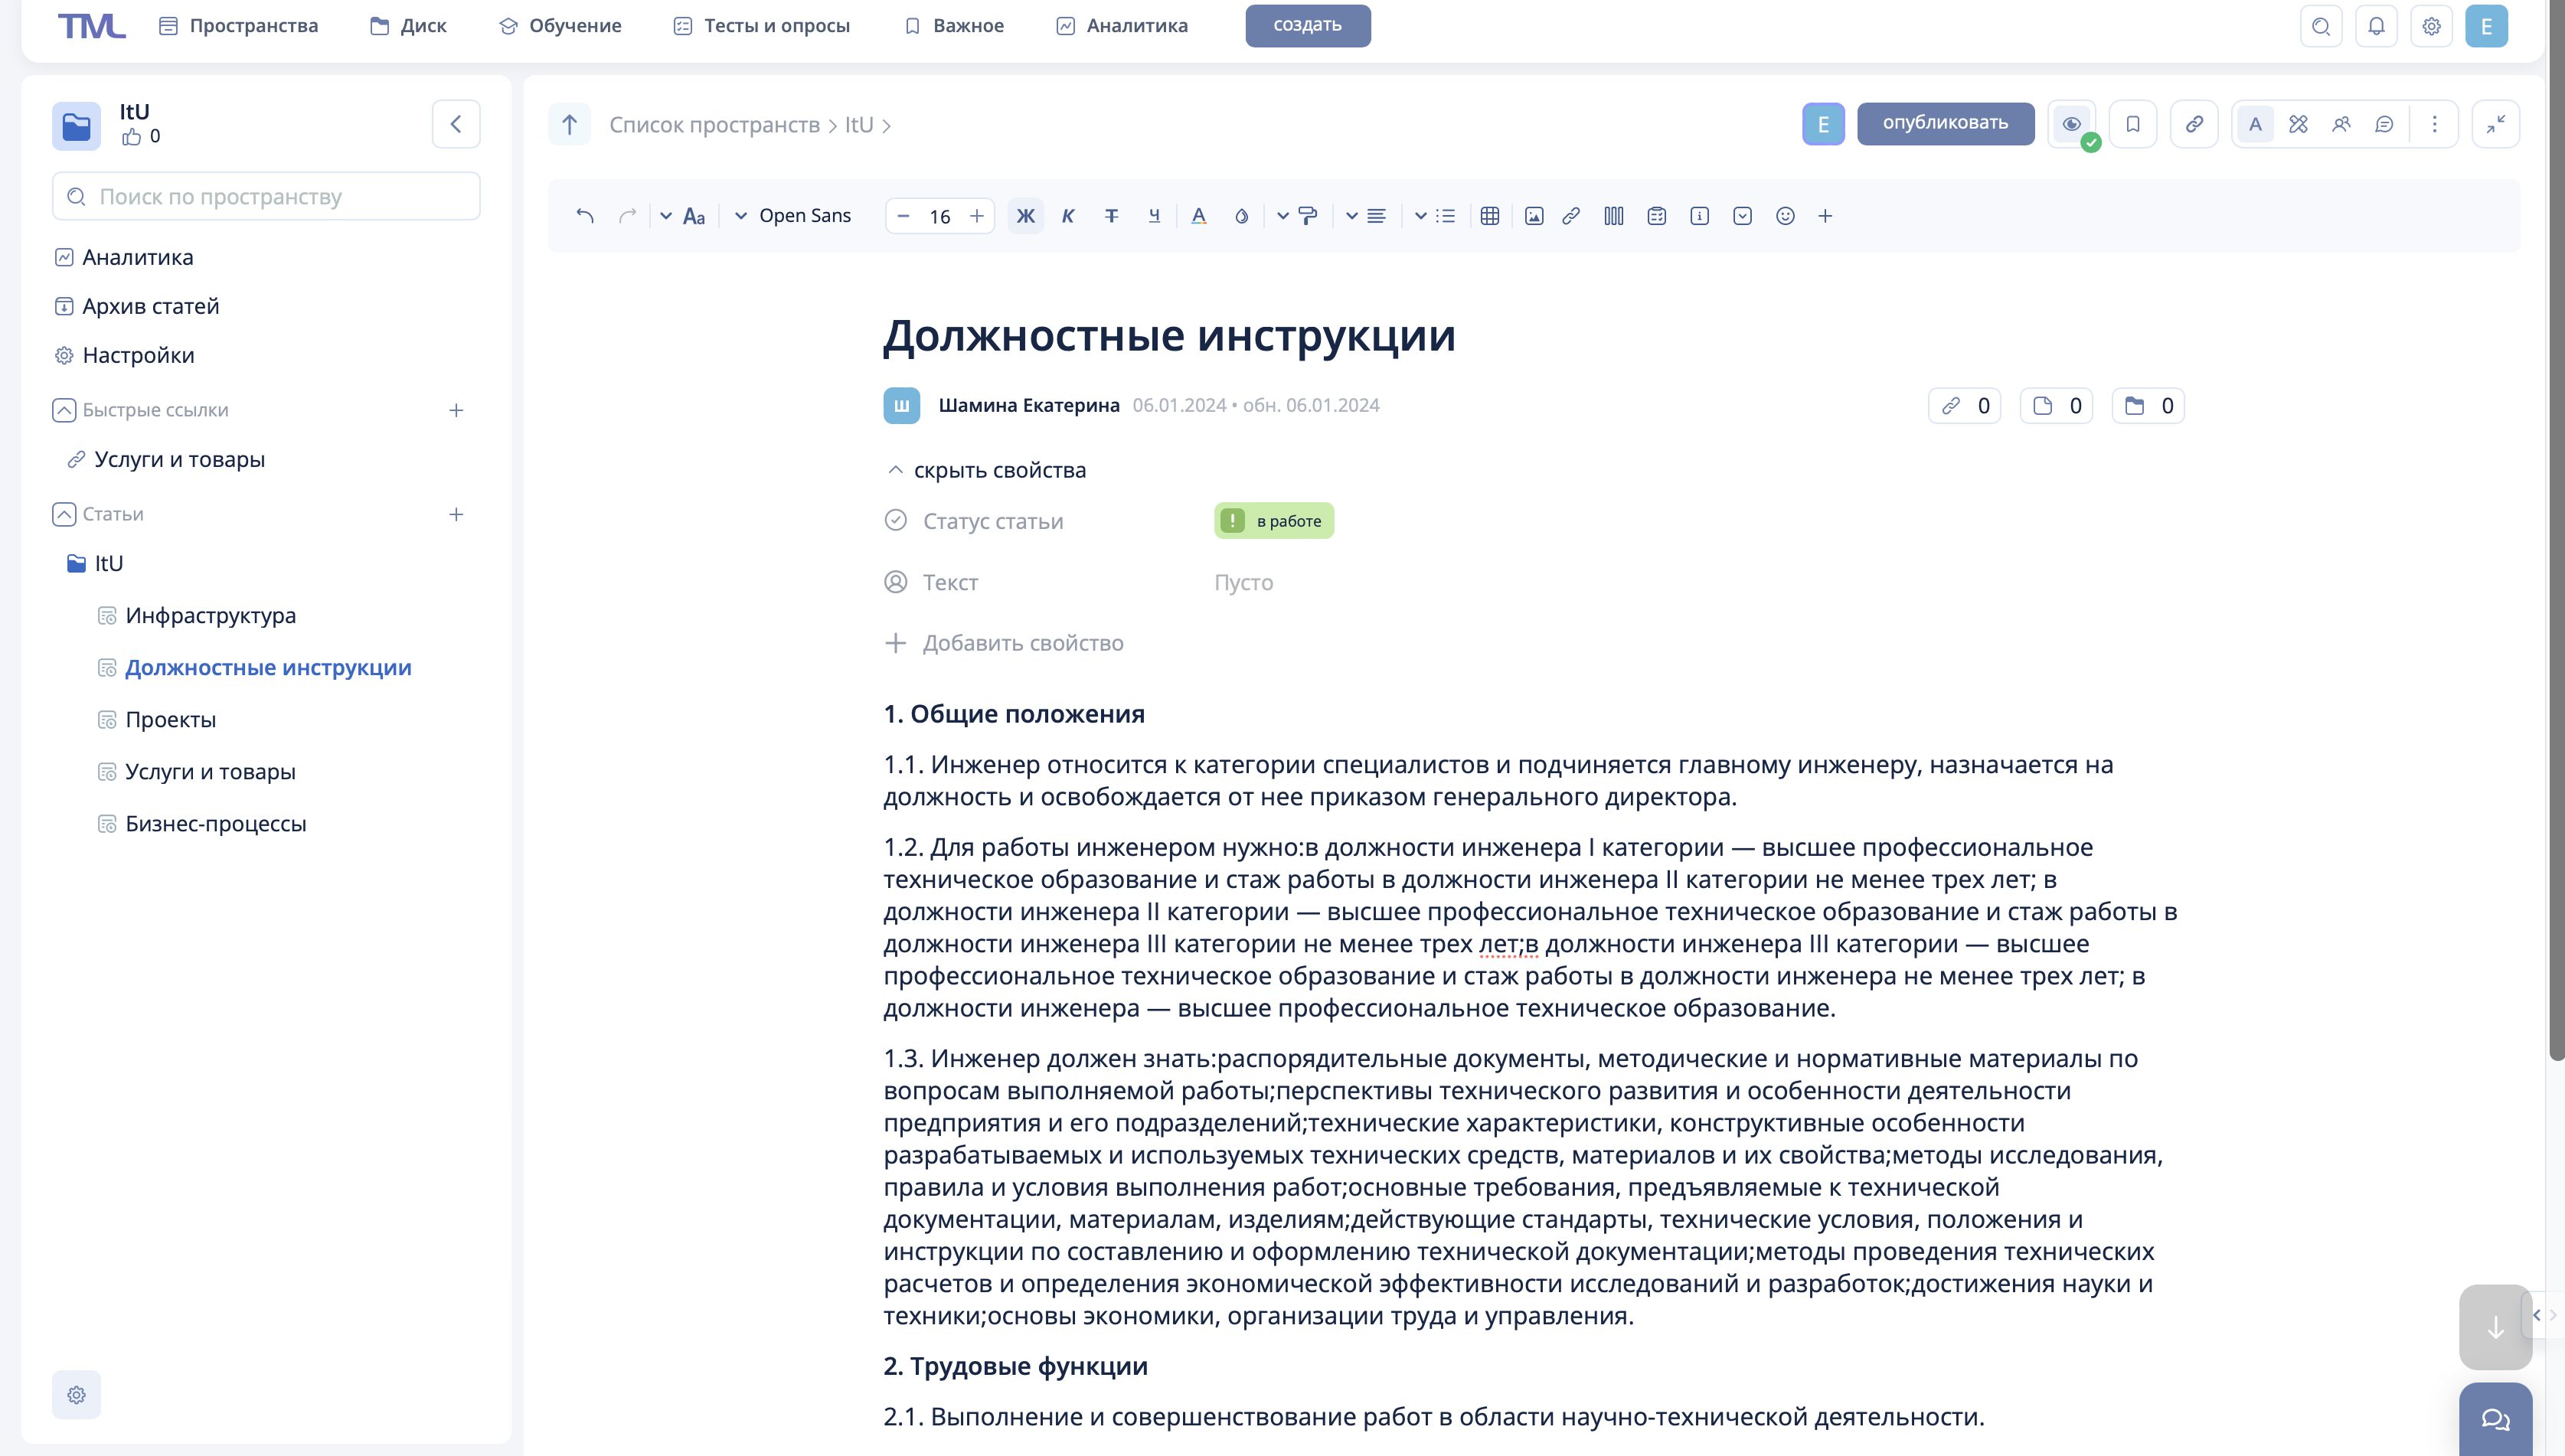Image resolution: width=2565 pixels, height=1456 pixels.
Task: Click the italic formatting icon
Action: pyautogui.click(x=1067, y=217)
